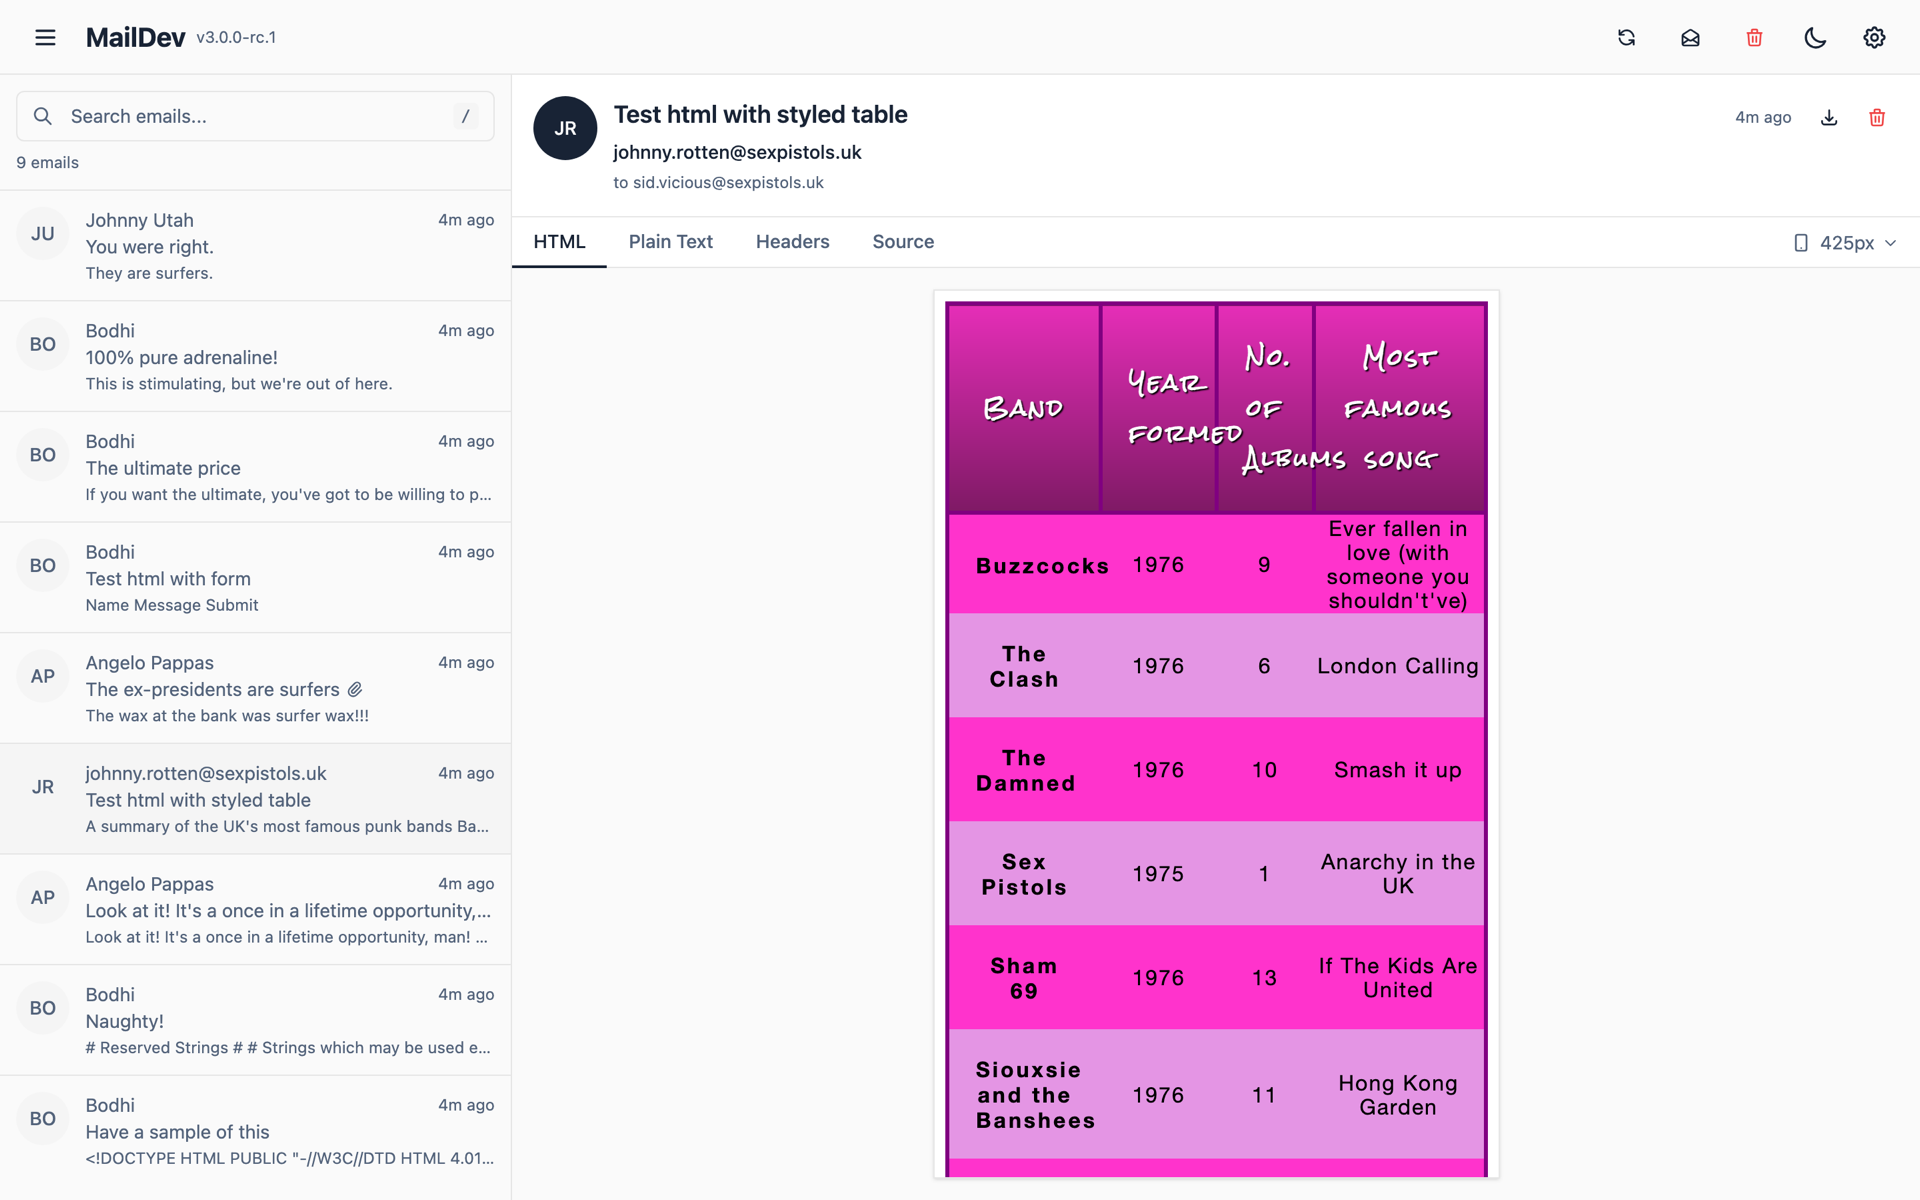Image resolution: width=1920 pixels, height=1200 pixels.
Task: Refresh the email list
Action: pyautogui.click(x=1626, y=37)
